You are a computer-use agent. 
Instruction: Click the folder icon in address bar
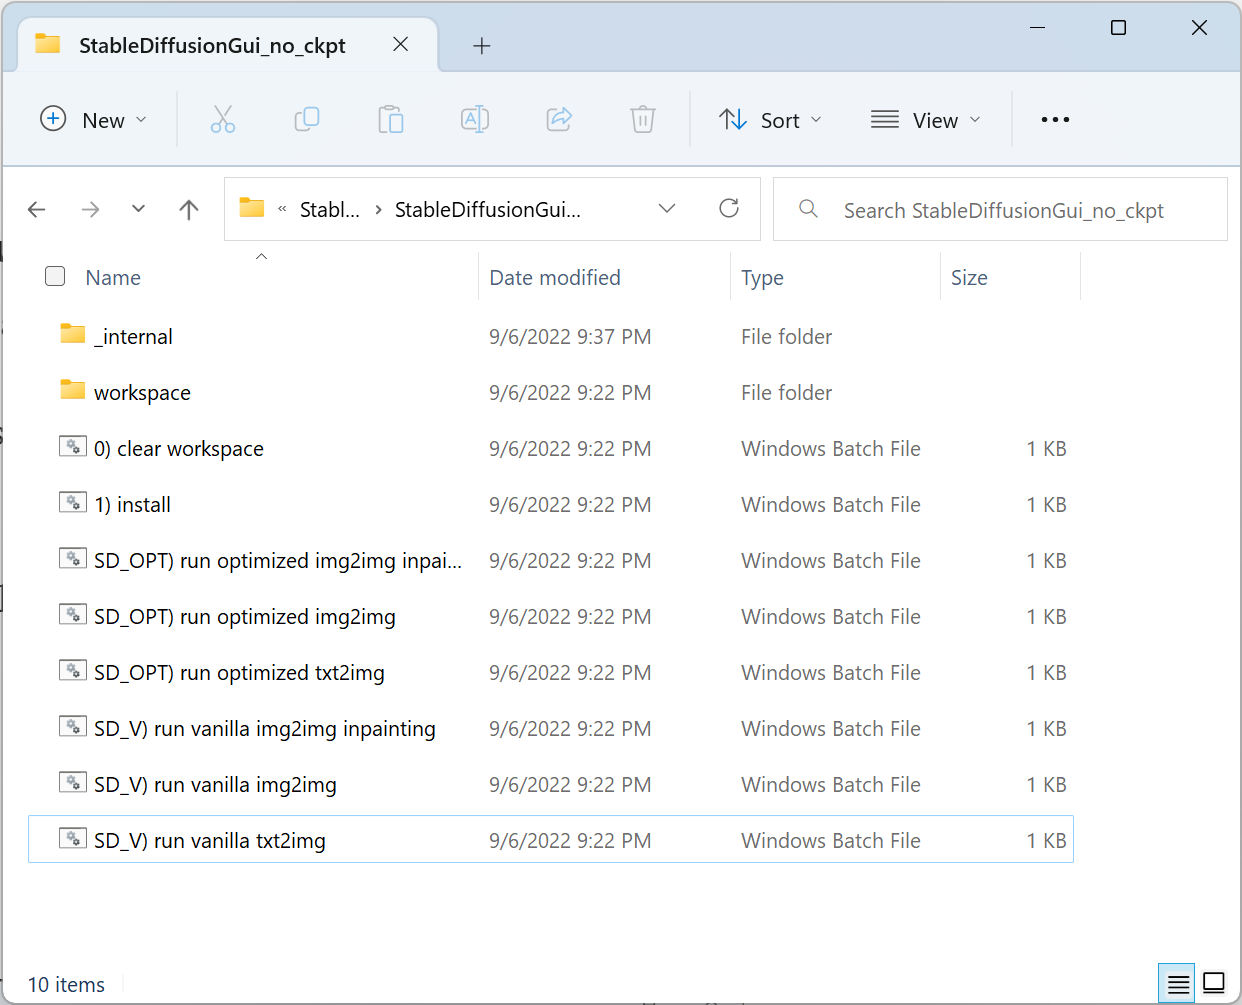[x=252, y=208]
